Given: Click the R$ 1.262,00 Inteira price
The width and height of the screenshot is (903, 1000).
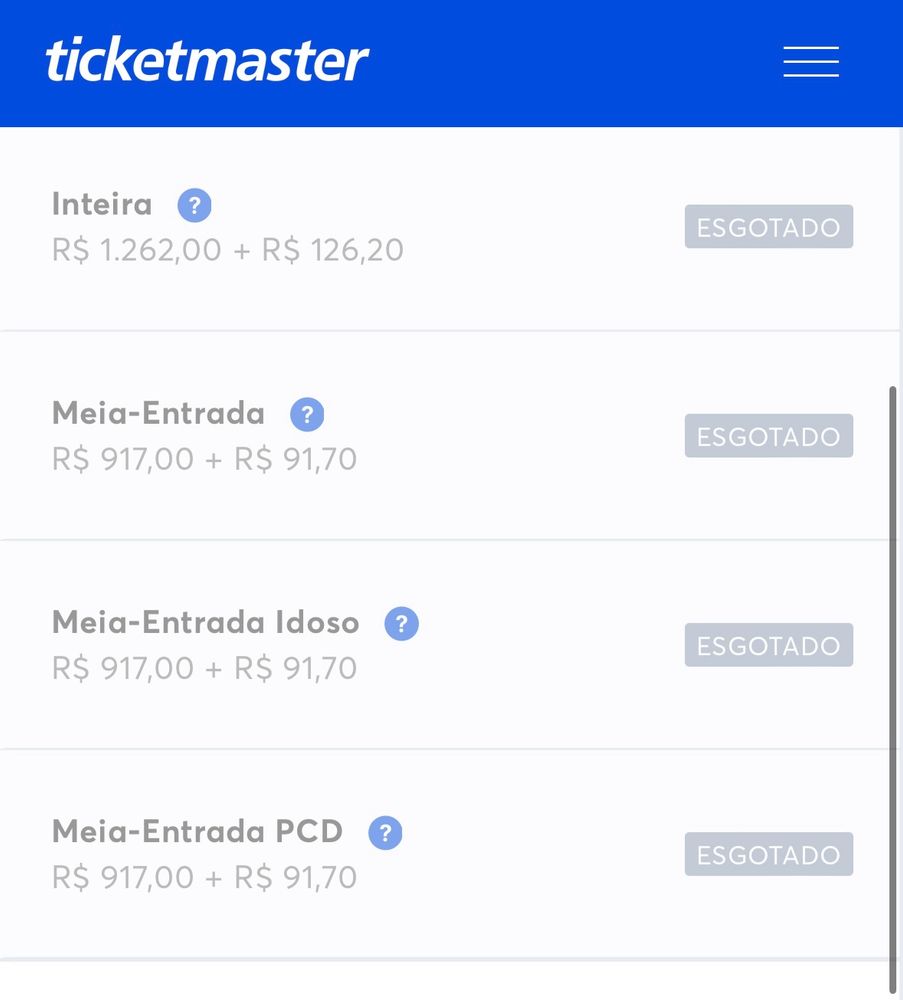Looking at the screenshot, I should pos(136,250).
